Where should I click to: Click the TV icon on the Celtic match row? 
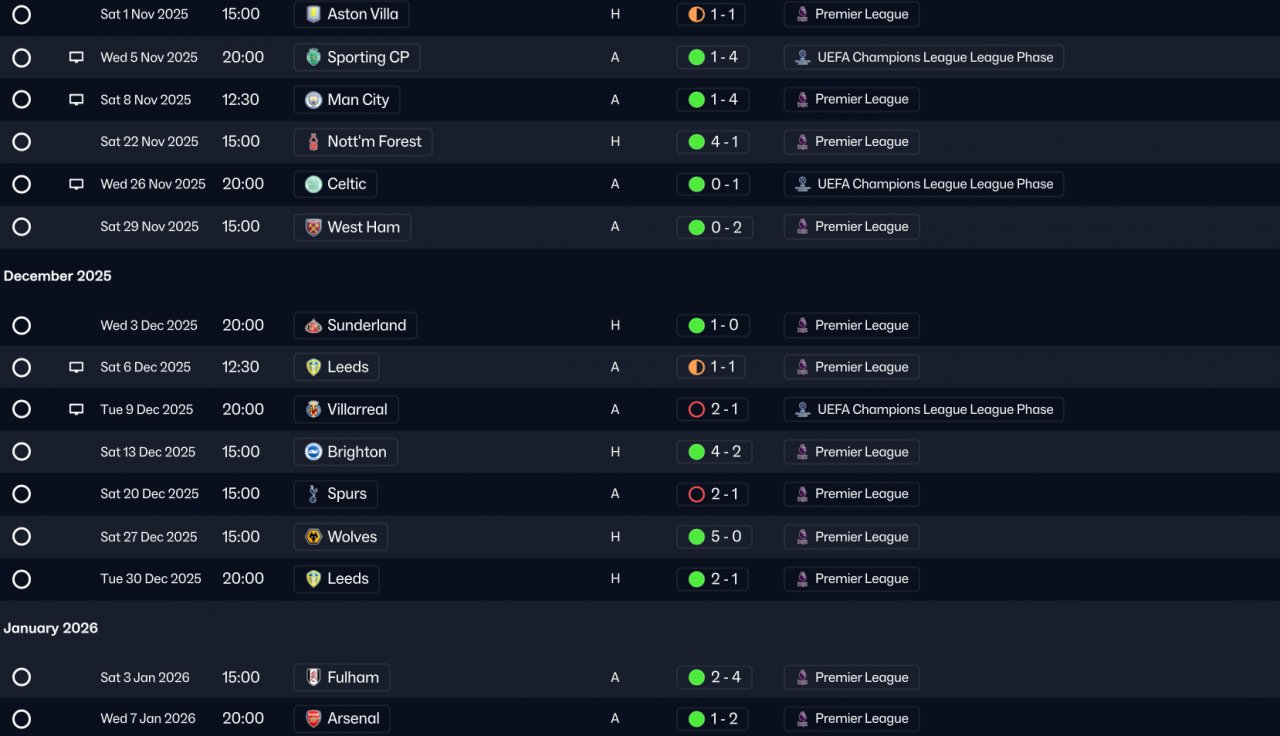pyautogui.click(x=76, y=184)
